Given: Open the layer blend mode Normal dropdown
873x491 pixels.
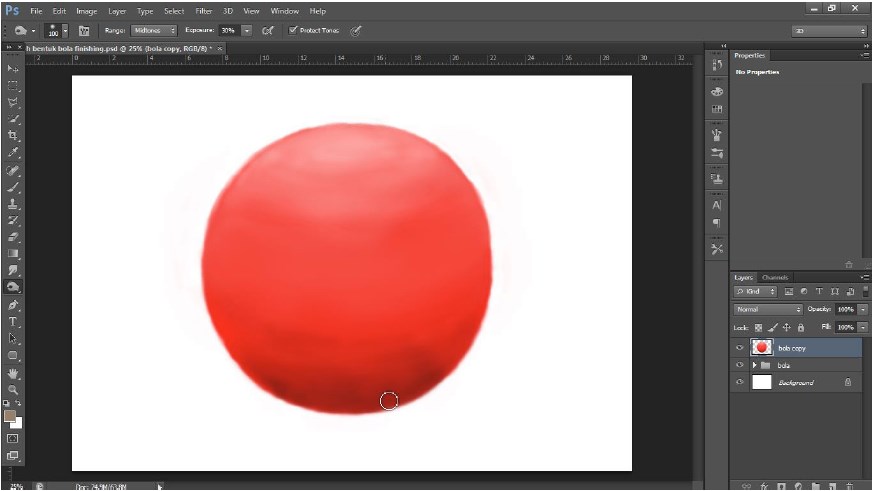Looking at the screenshot, I should (768, 310).
